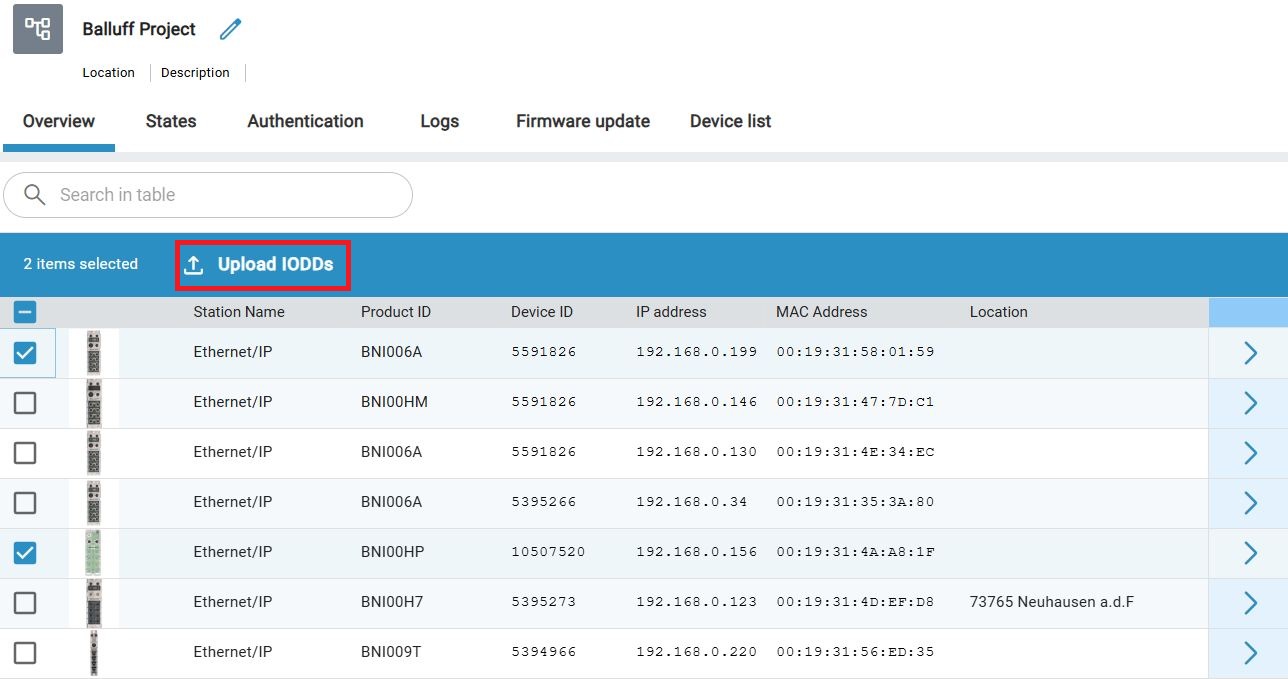Uncheck the row with IP 192.168.0.199
1288x679 pixels.
point(25,353)
